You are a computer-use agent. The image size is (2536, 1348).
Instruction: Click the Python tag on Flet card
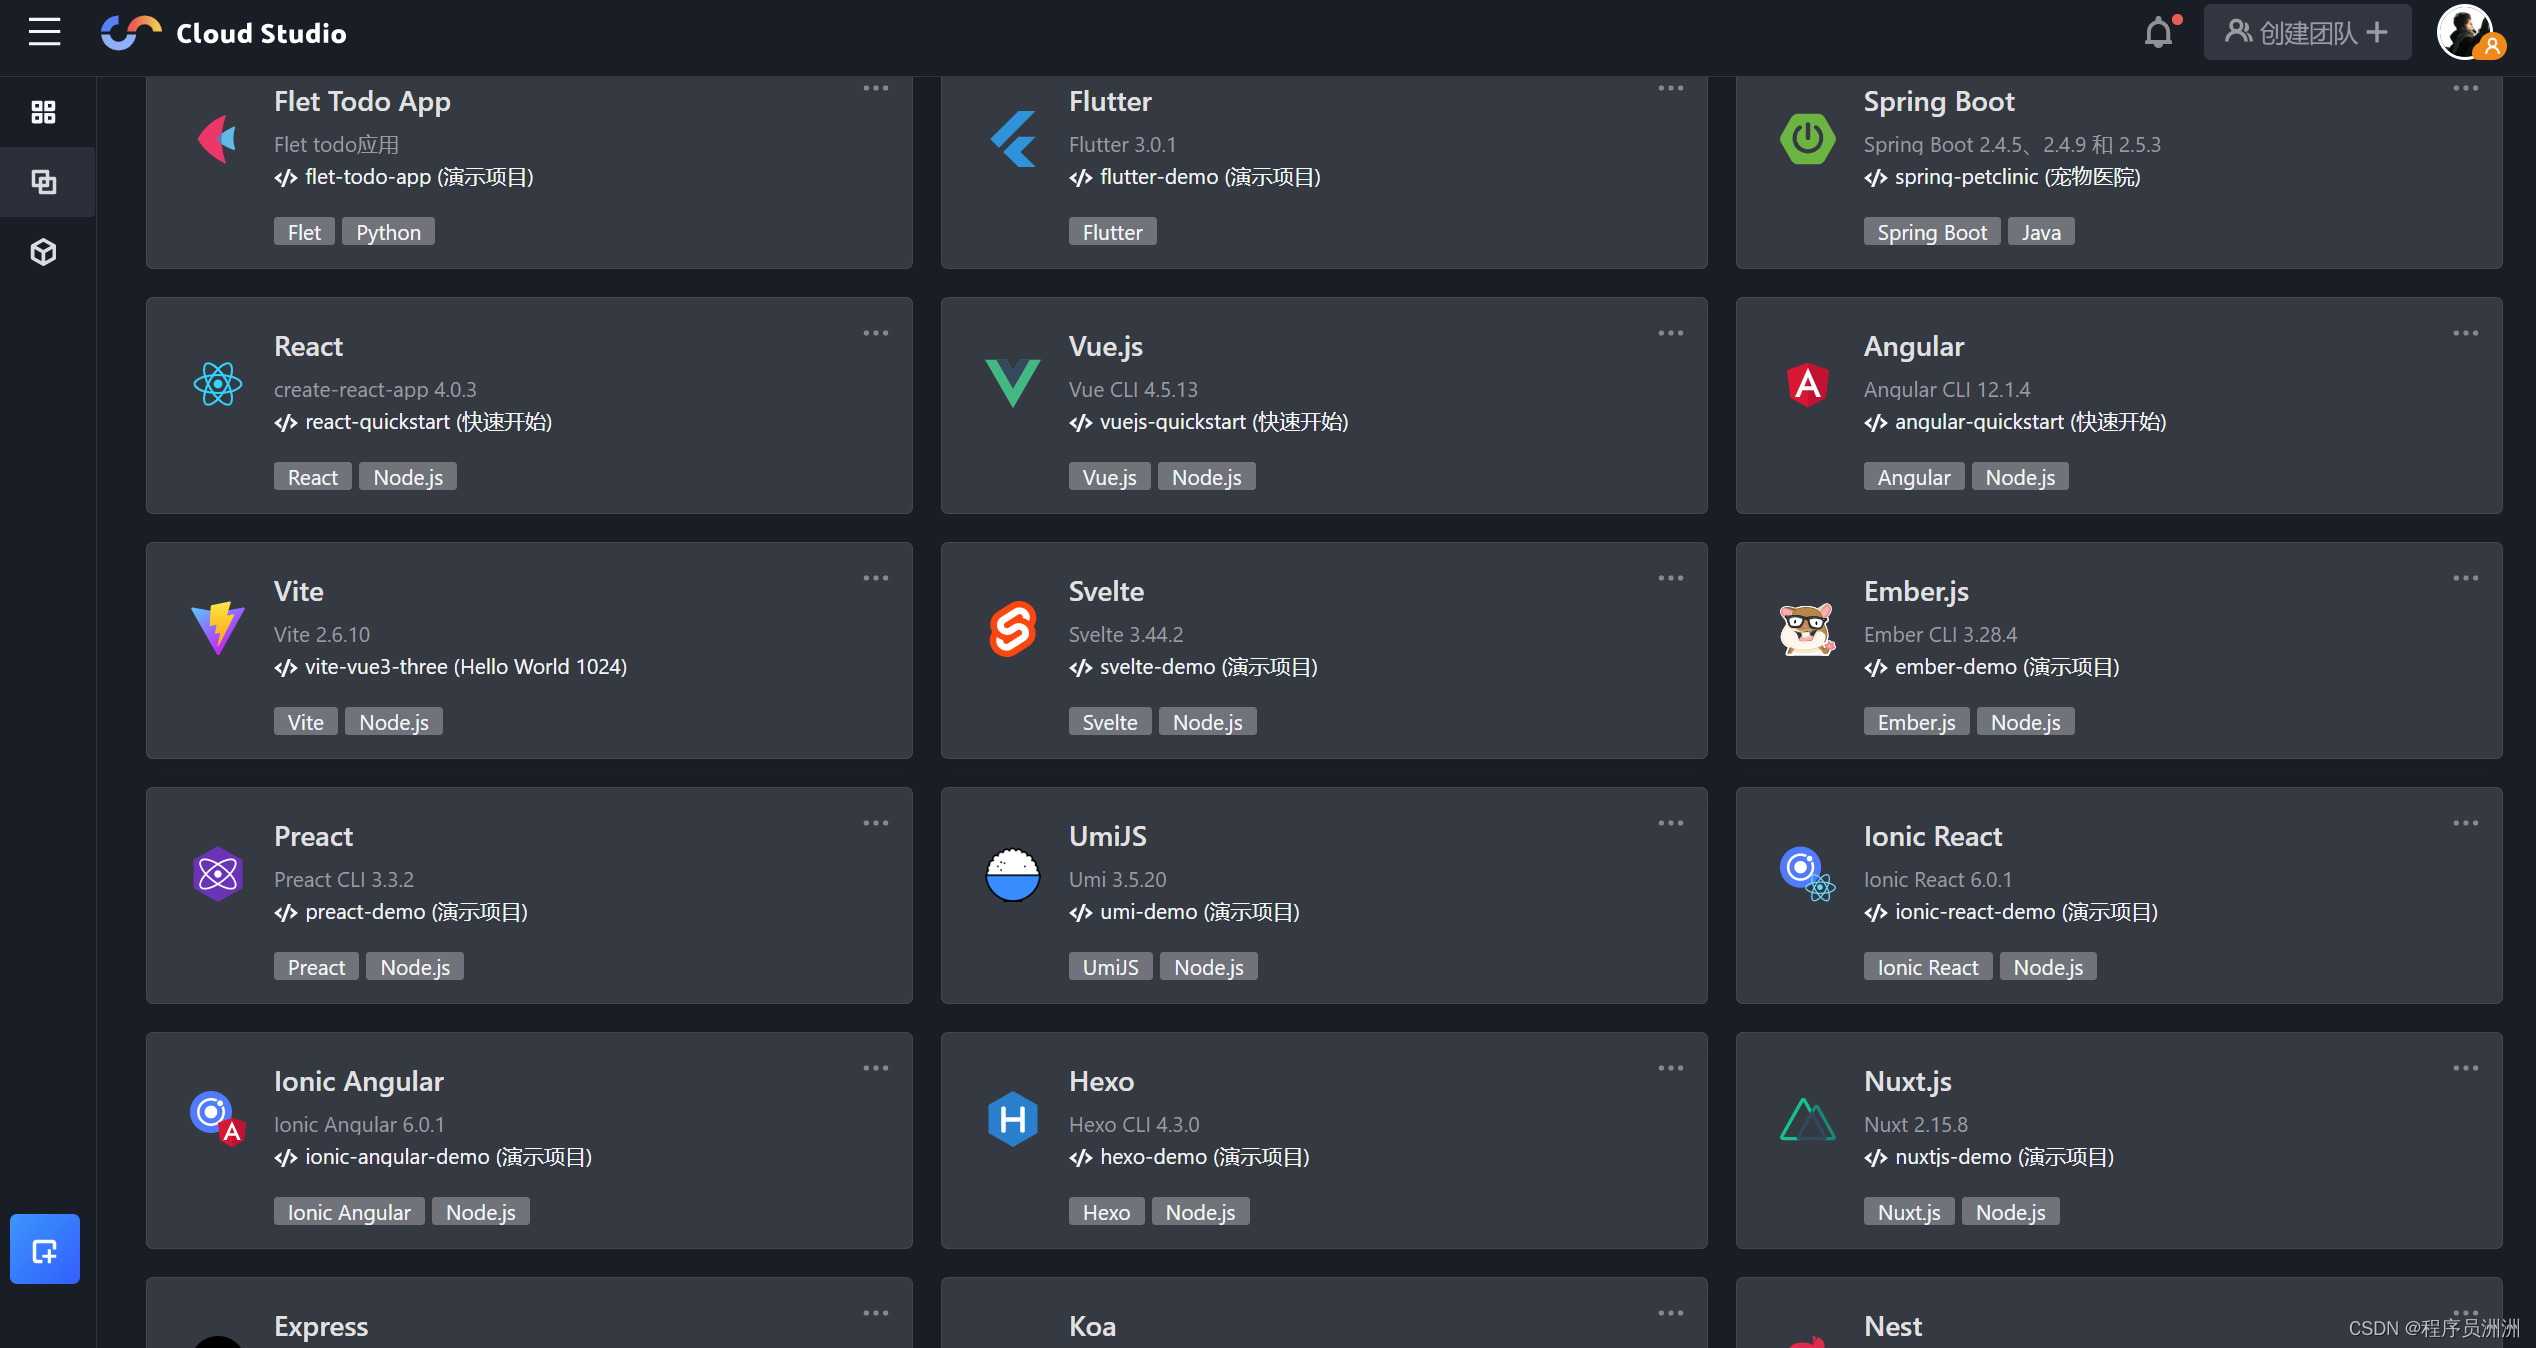388,232
